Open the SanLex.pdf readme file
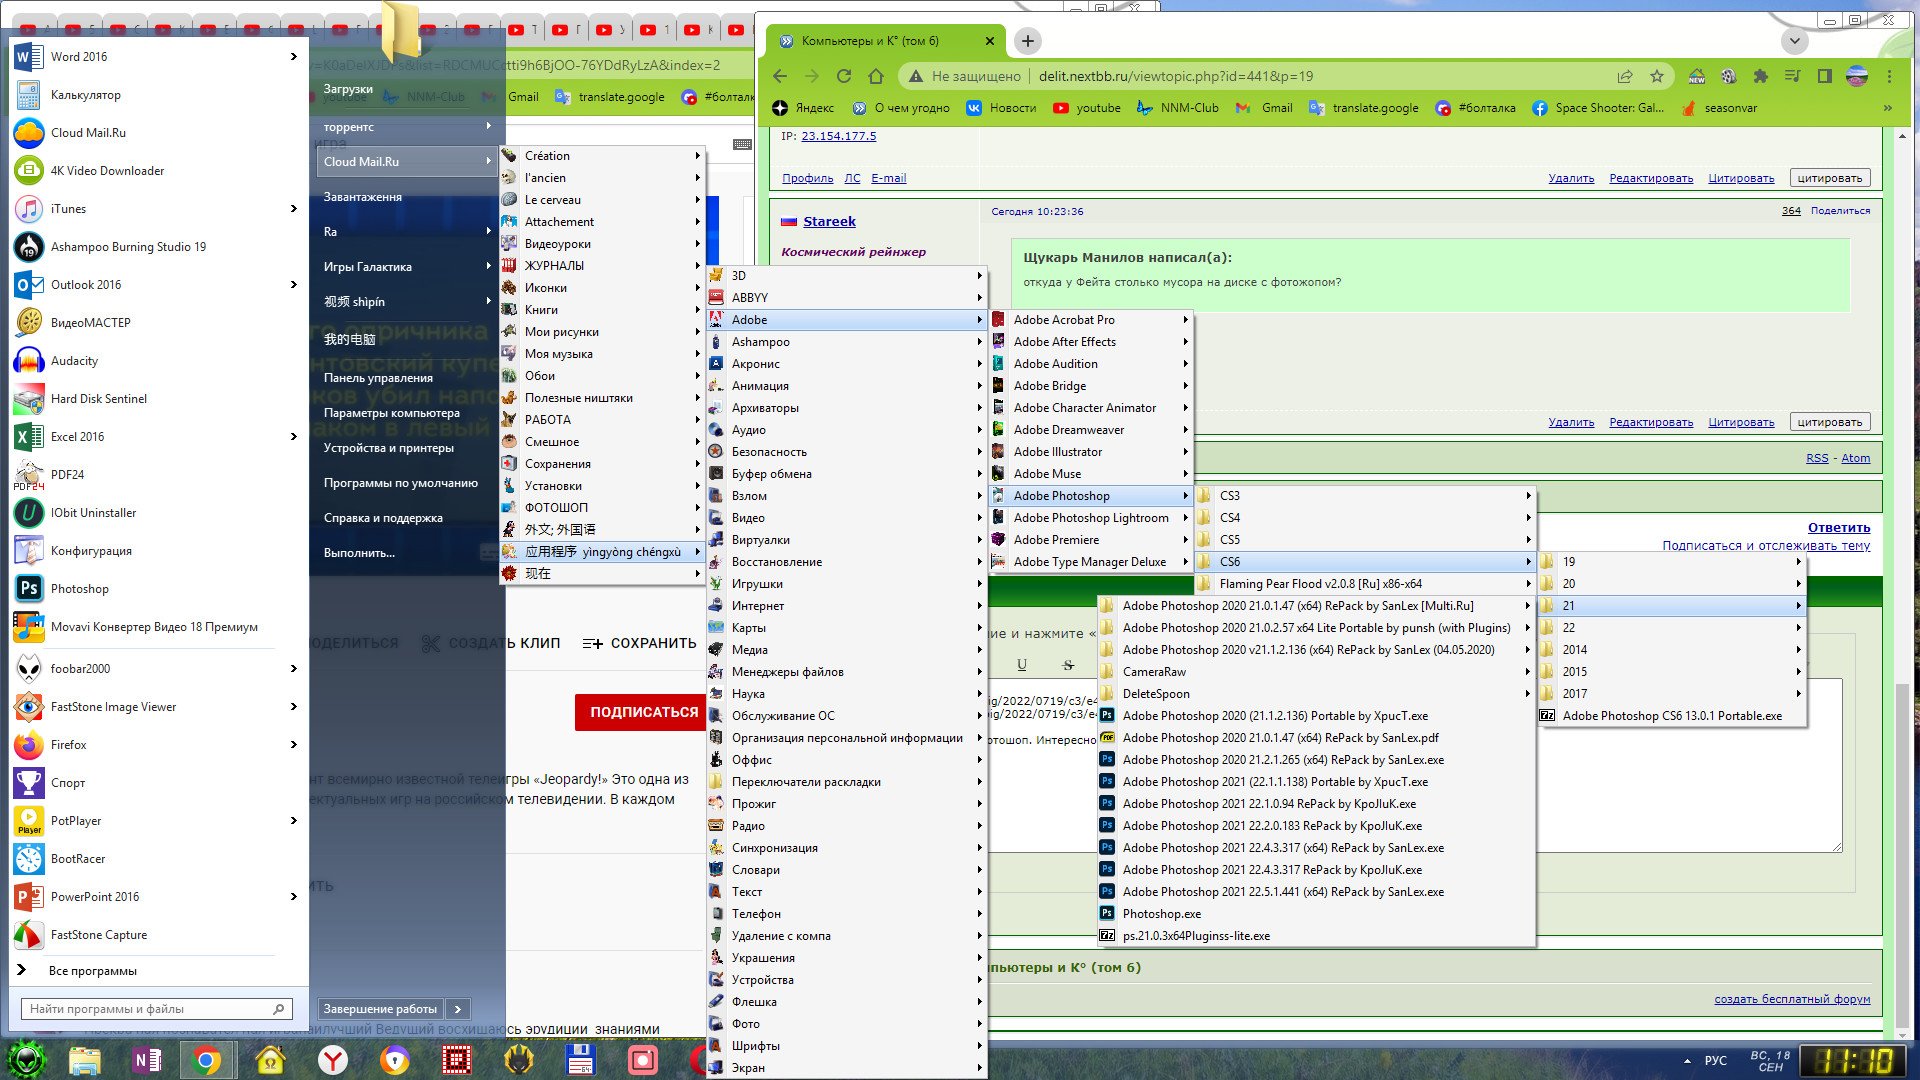The width and height of the screenshot is (1920, 1080). pos(1316,738)
